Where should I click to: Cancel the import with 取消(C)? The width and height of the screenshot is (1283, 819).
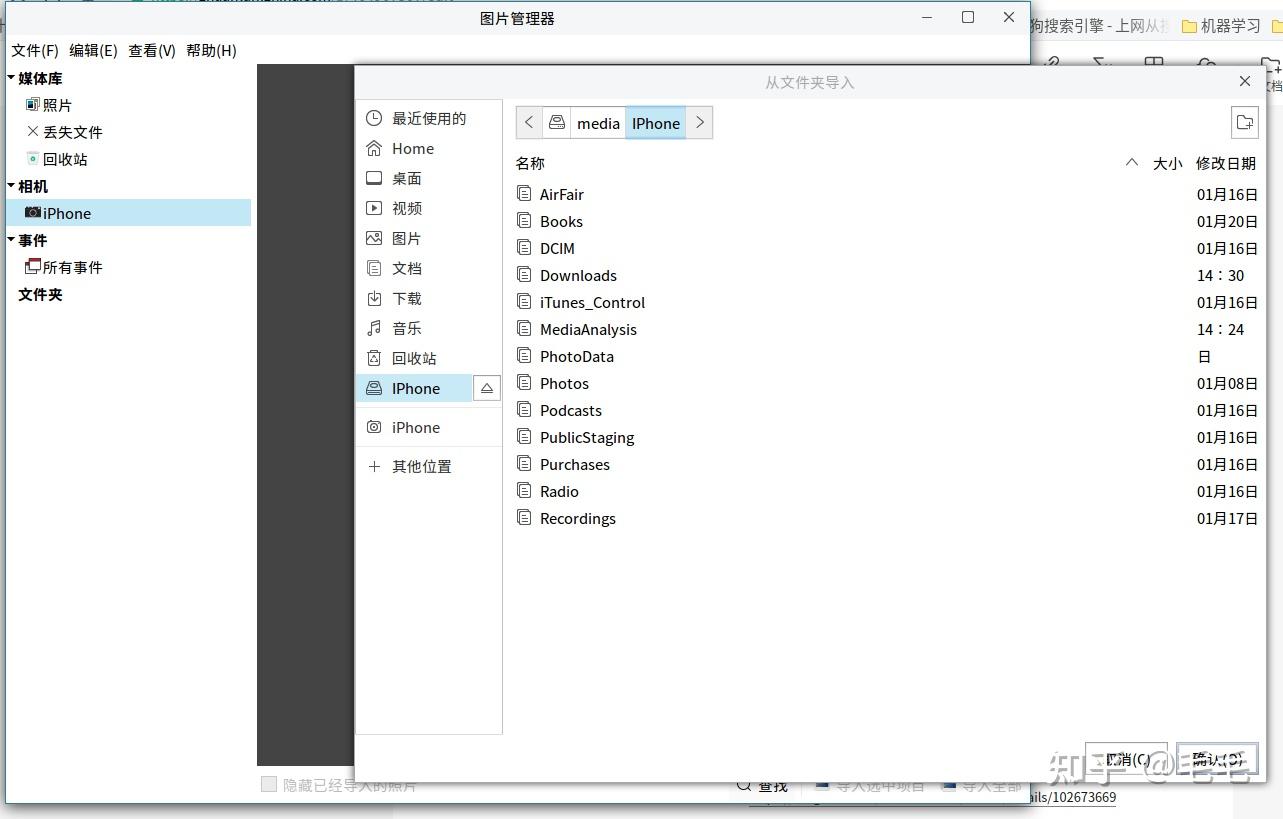[x=1126, y=760]
